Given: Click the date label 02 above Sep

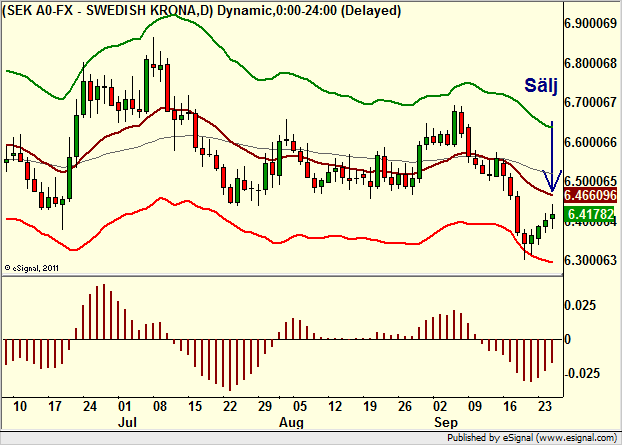Looking at the screenshot, I should [x=440, y=407].
